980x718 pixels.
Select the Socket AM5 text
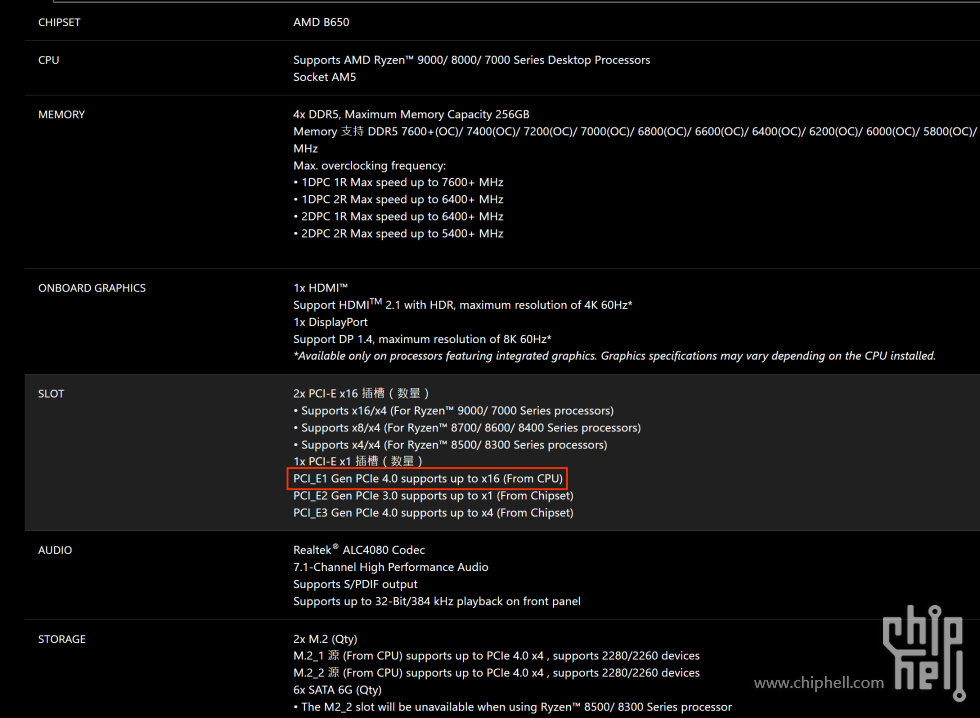coord(324,77)
